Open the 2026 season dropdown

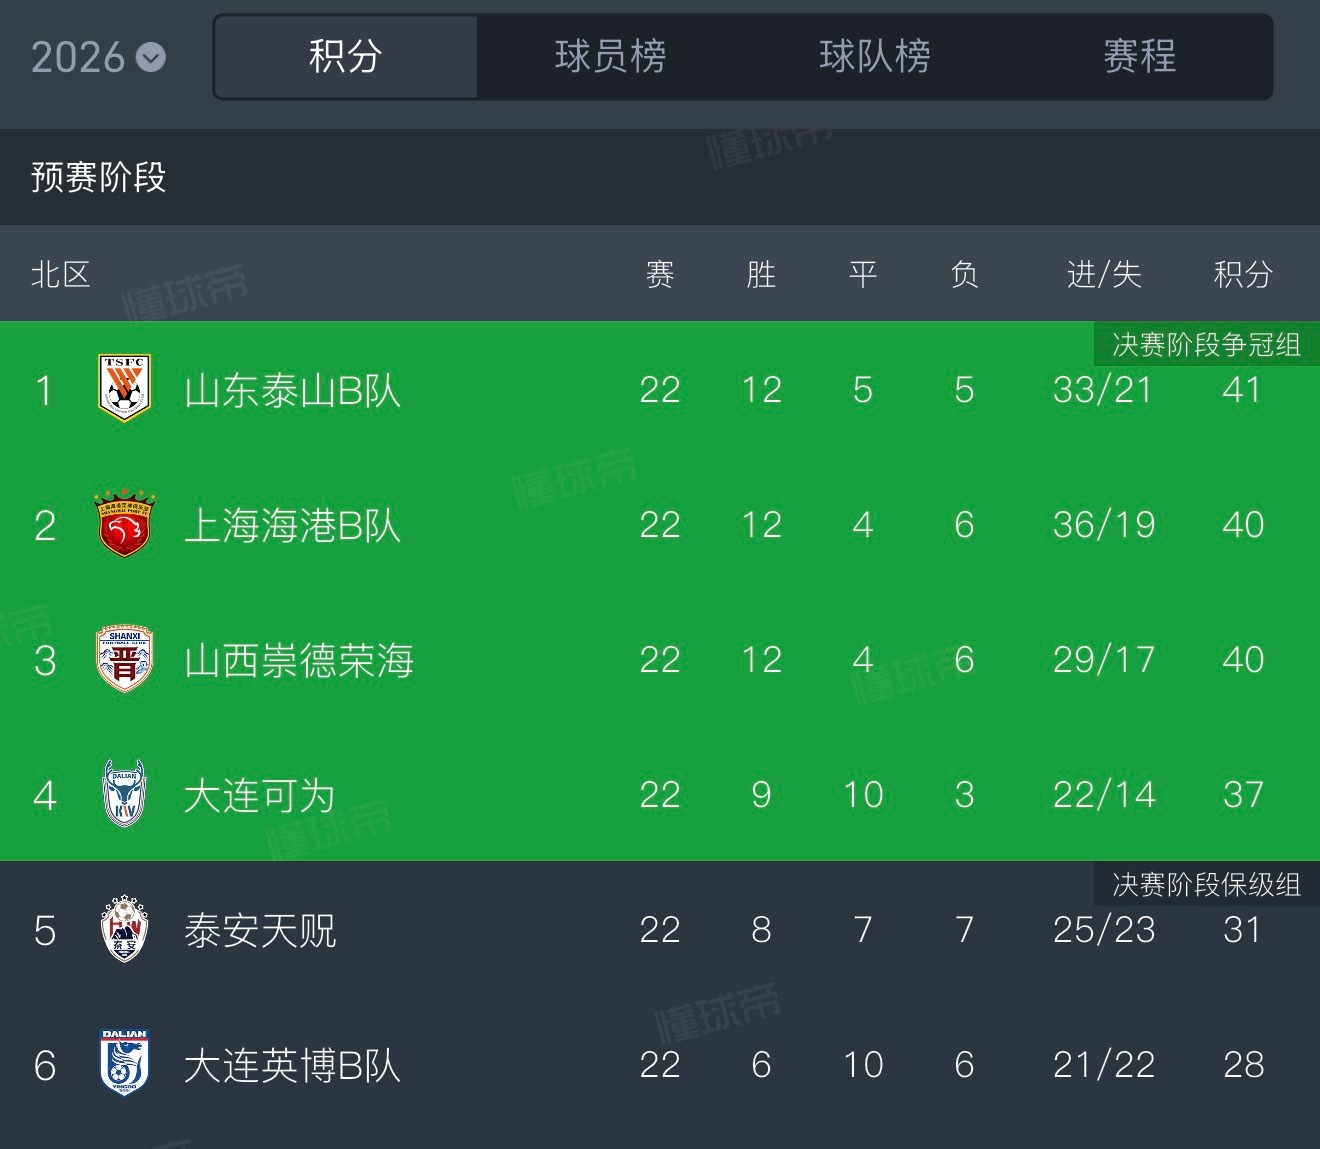tap(98, 57)
